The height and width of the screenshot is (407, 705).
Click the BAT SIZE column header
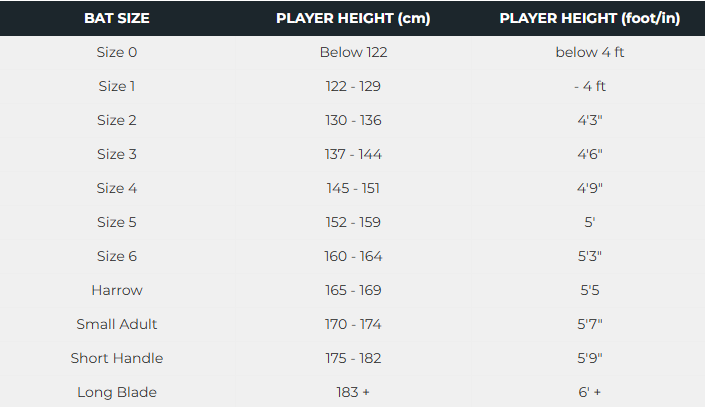click(117, 19)
